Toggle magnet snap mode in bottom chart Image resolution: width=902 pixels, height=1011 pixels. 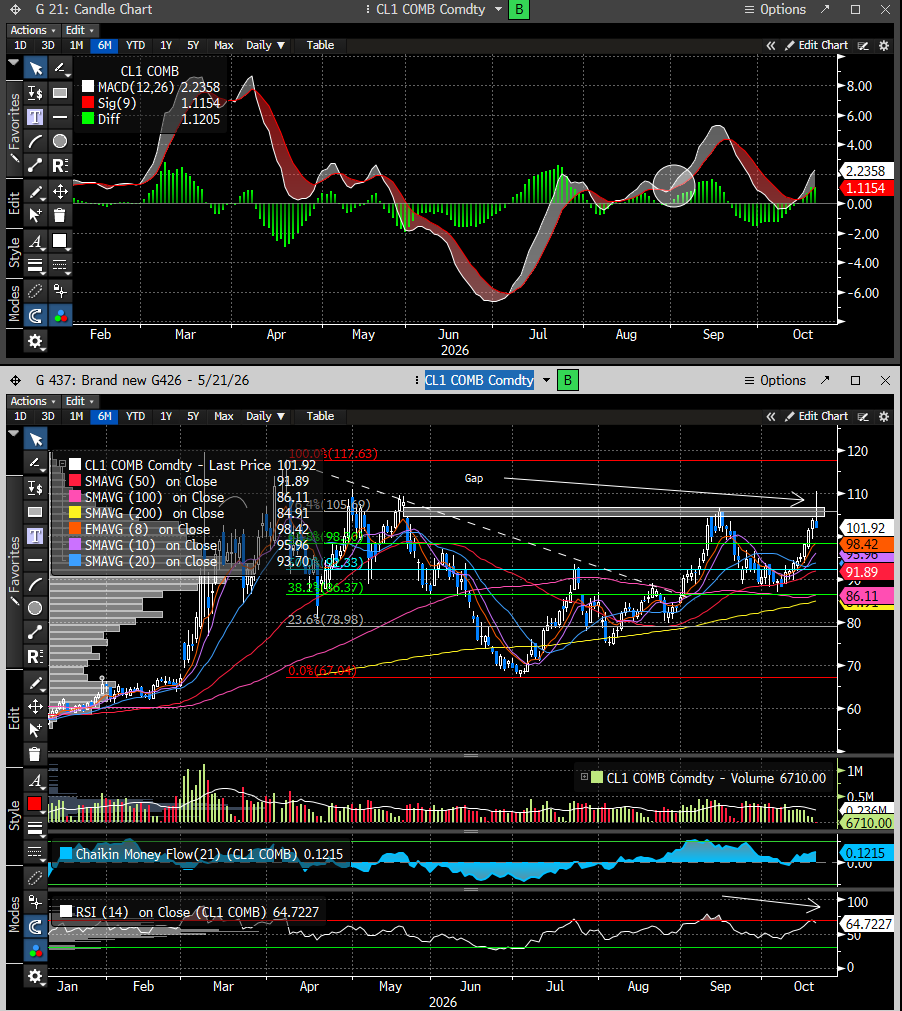coord(35,927)
